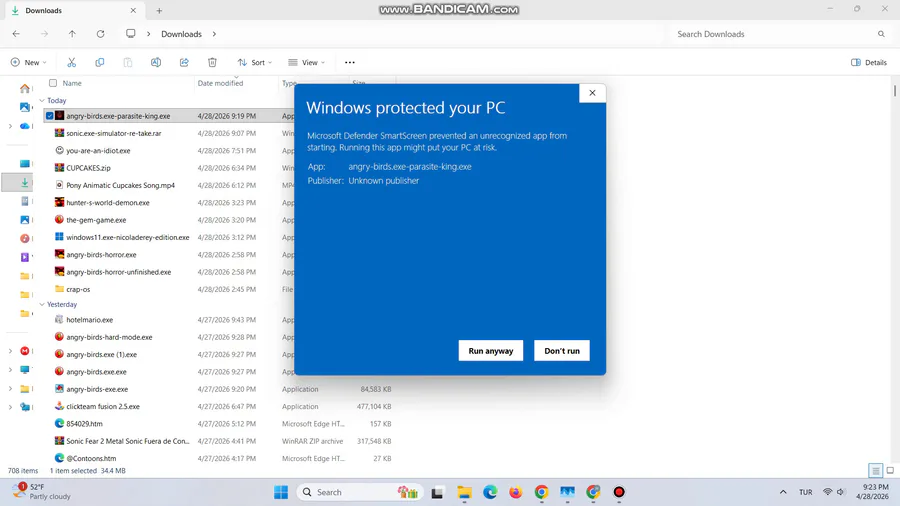Select CUPCAKES.zip file
This screenshot has height=506, width=900.
88,168
